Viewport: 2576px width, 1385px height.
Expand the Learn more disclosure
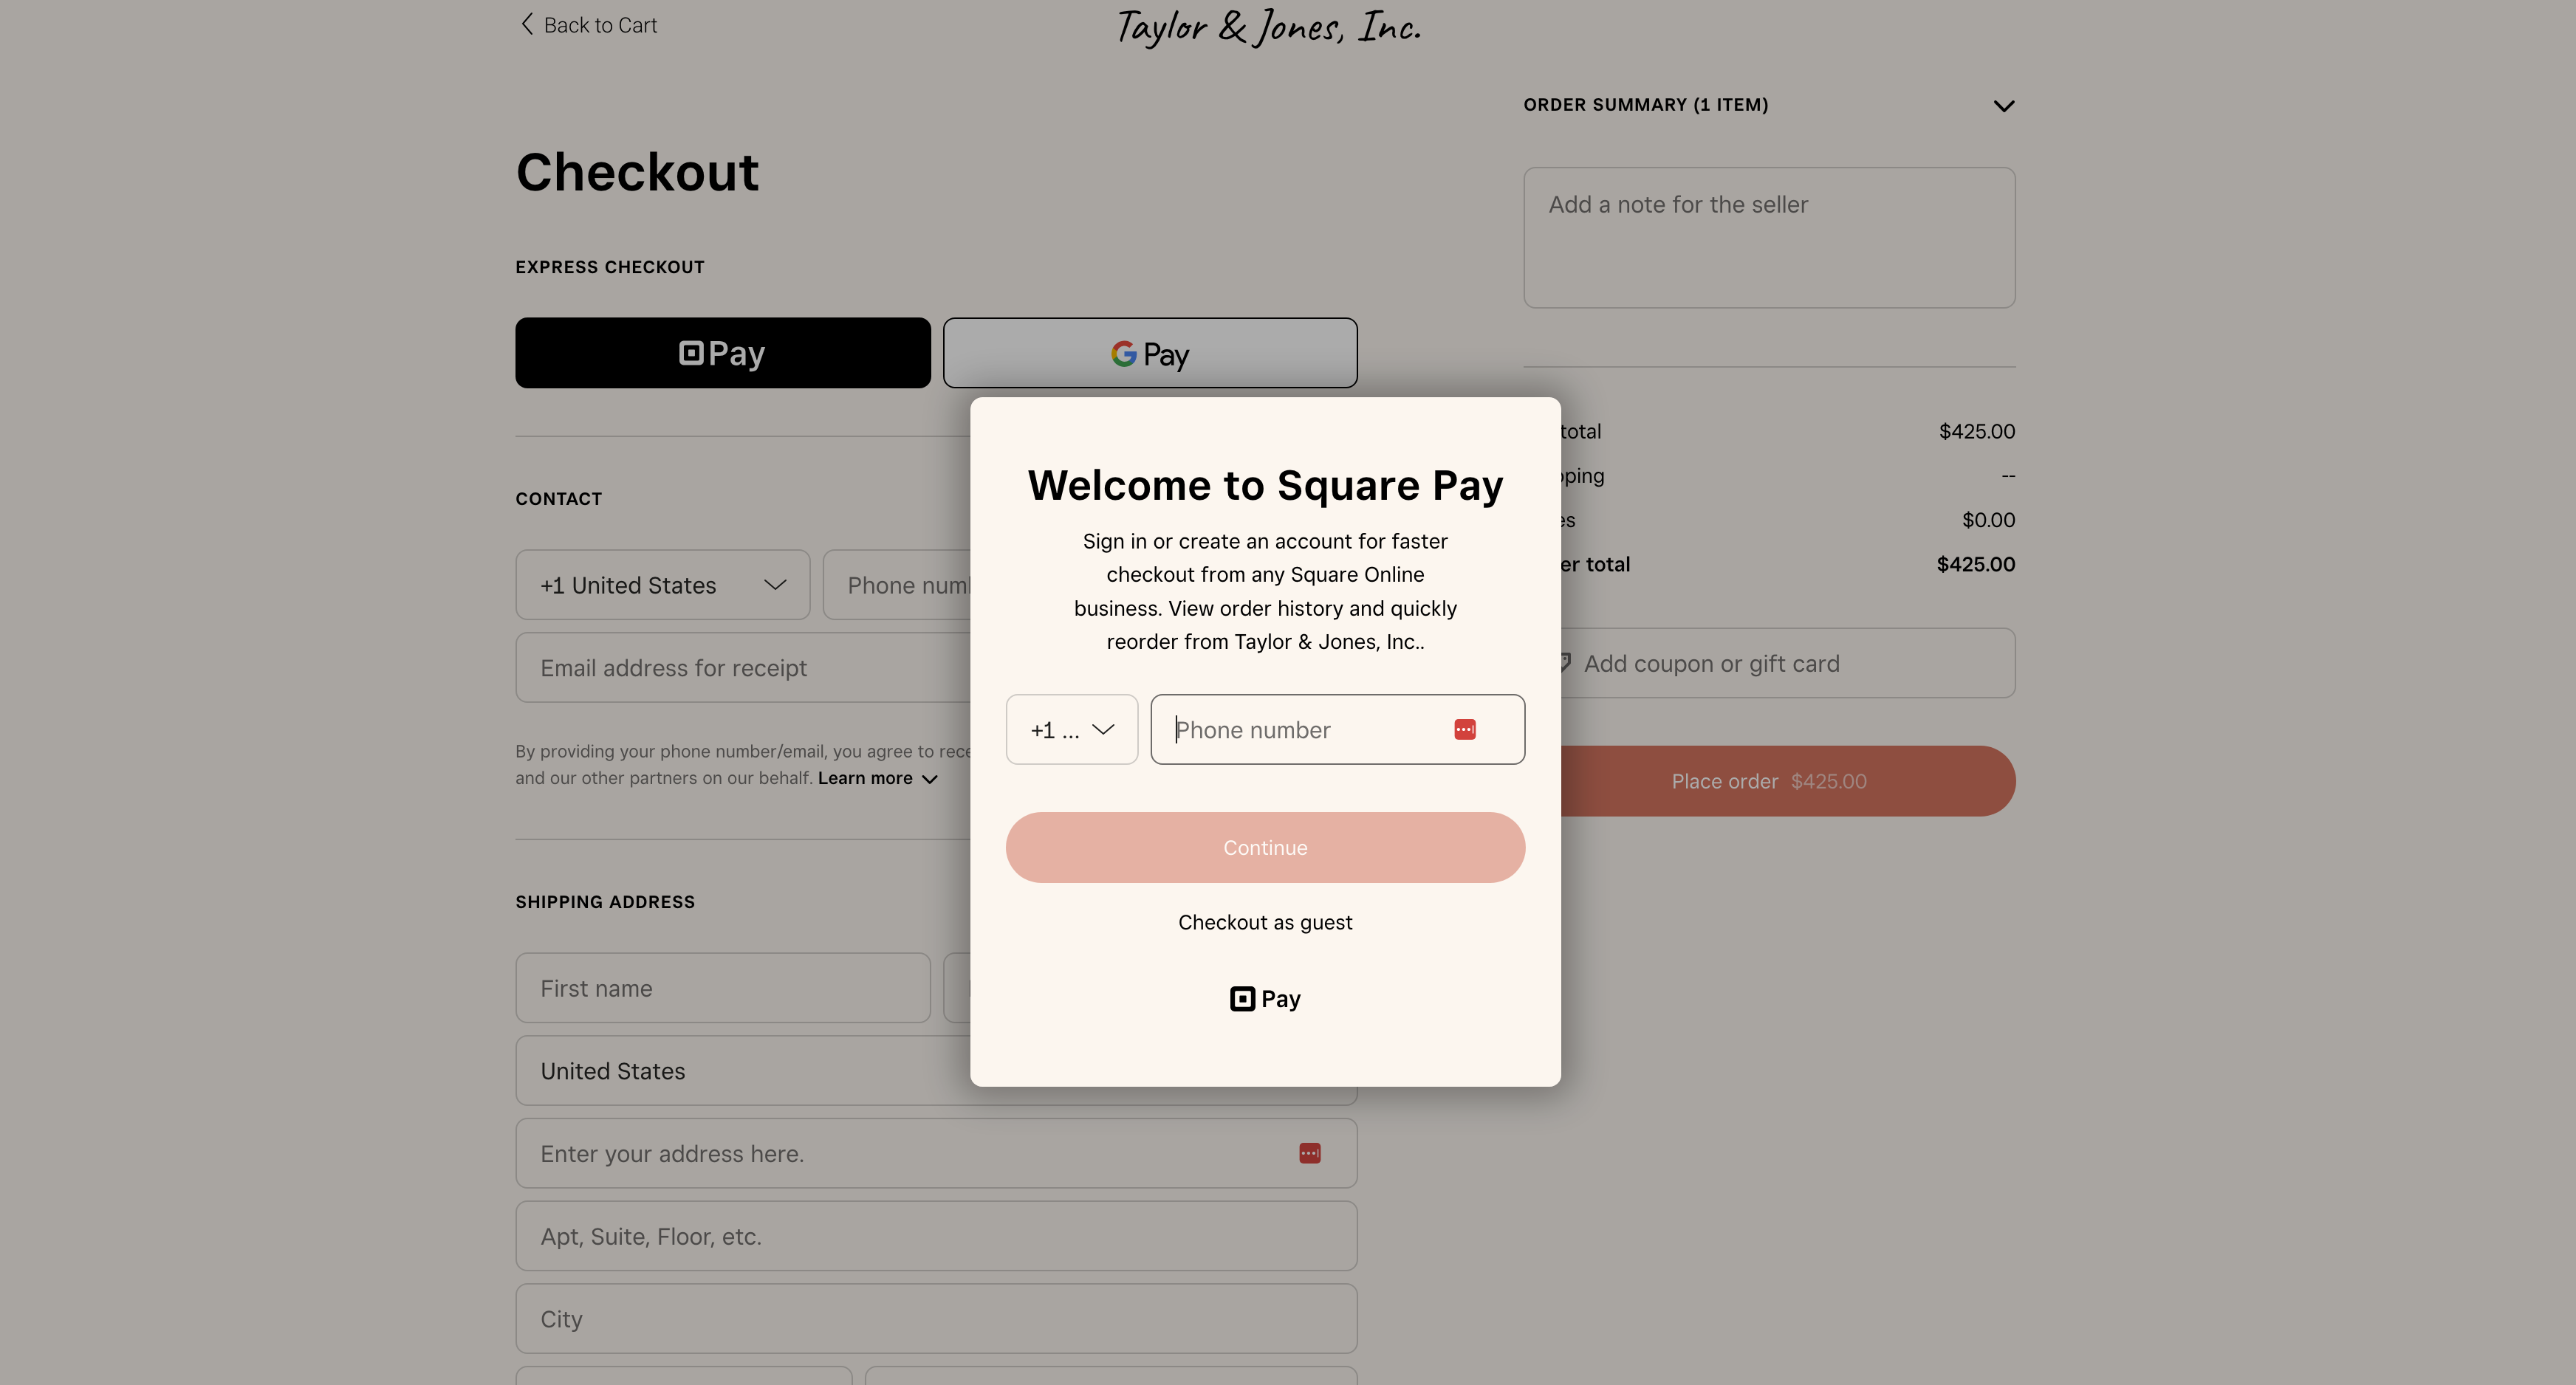877,778
